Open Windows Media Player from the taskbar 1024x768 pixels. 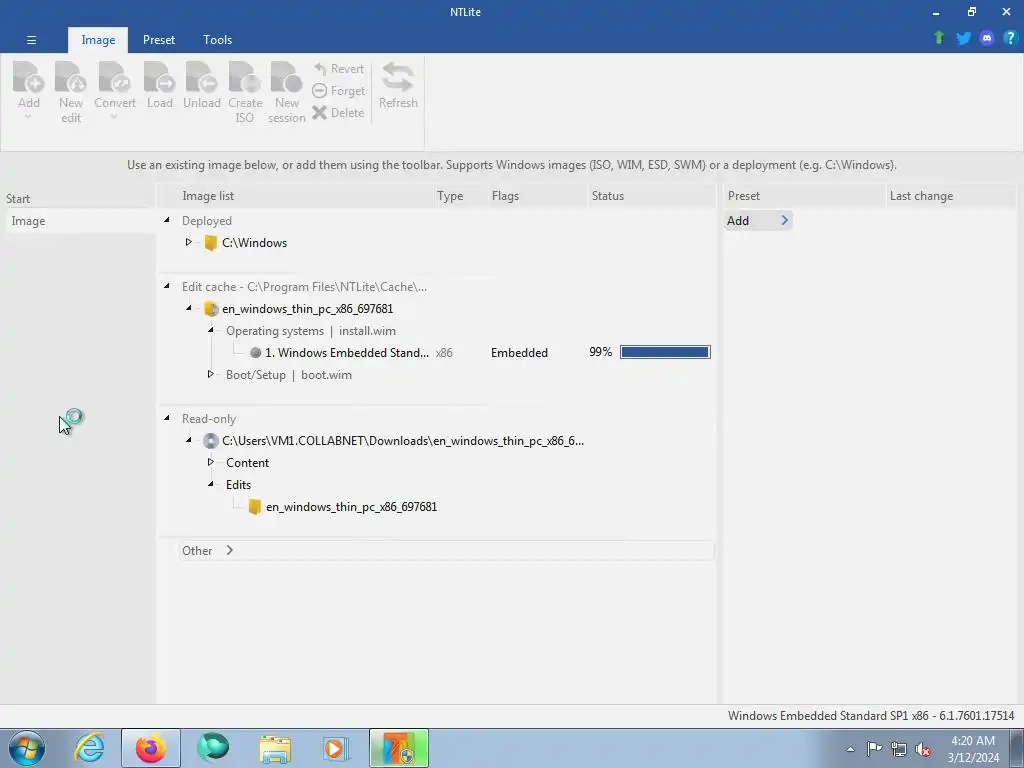point(336,748)
